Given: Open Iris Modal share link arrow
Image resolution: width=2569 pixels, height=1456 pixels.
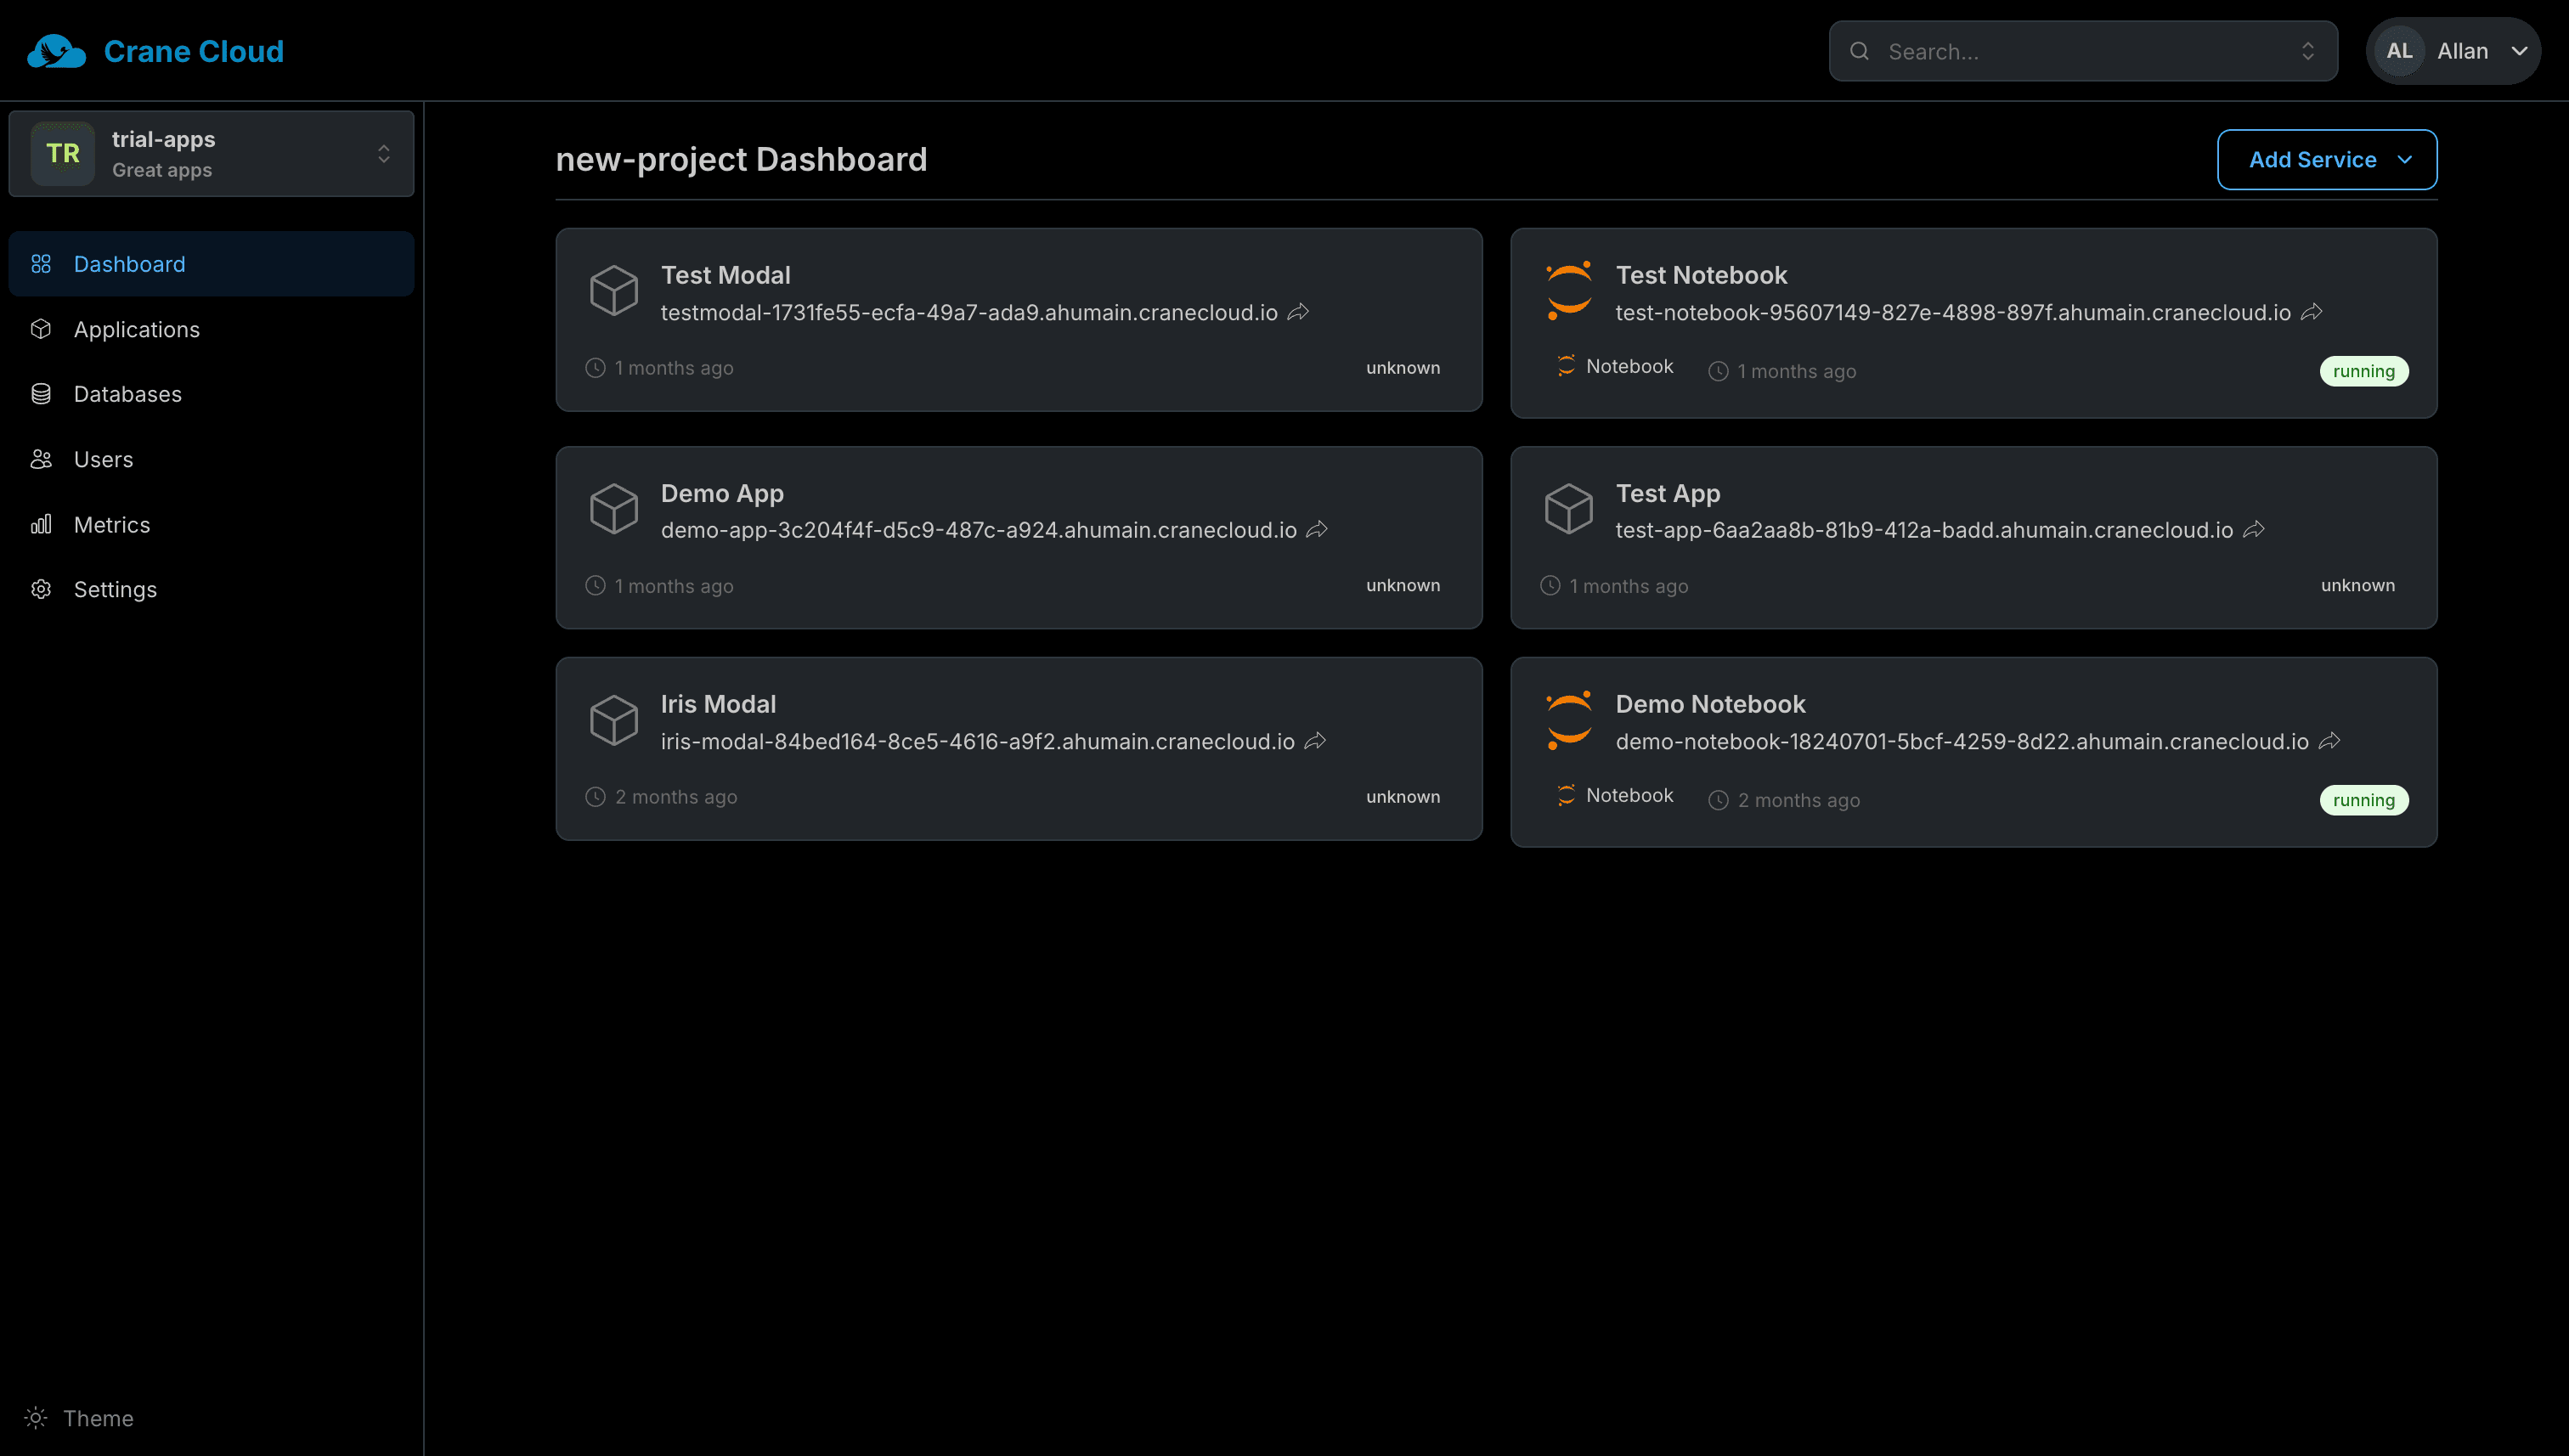Looking at the screenshot, I should coord(1315,741).
